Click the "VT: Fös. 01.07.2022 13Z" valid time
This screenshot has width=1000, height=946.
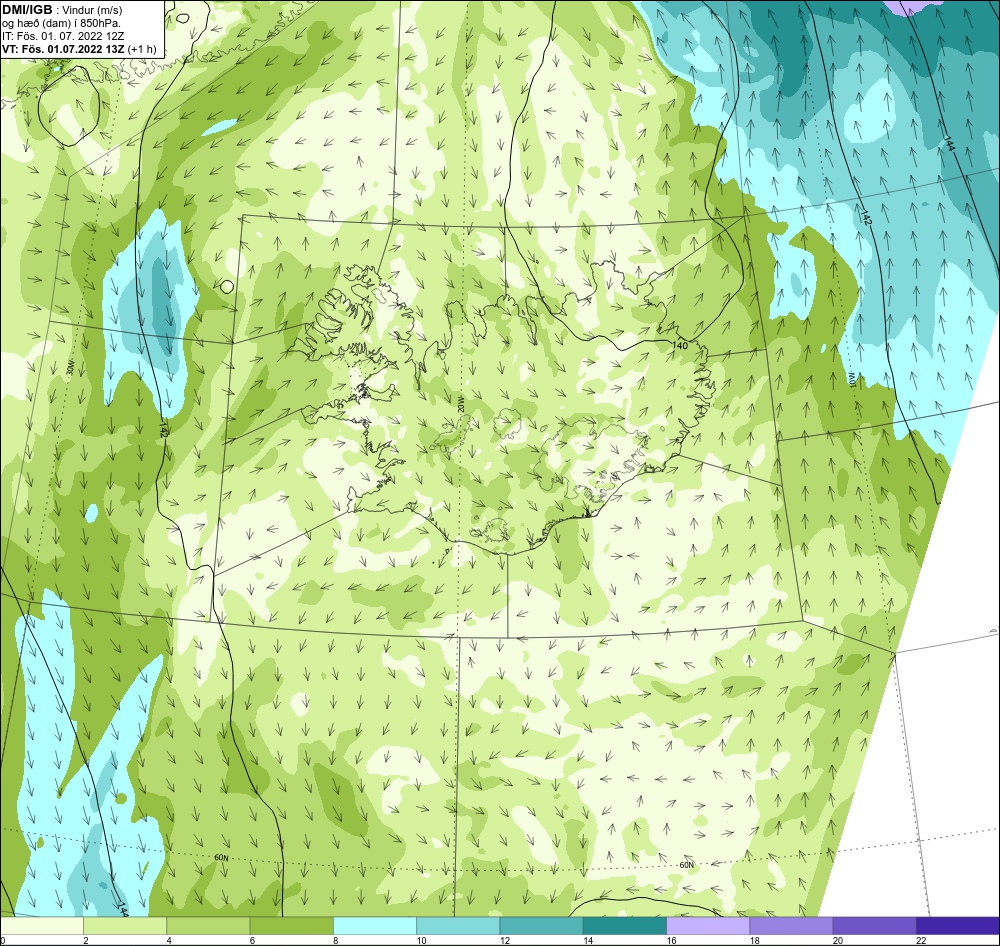pos(64,48)
